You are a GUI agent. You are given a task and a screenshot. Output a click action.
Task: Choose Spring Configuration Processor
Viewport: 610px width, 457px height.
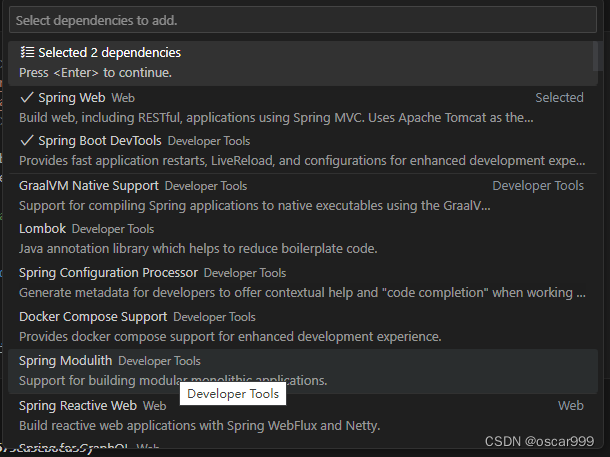point(303,283)
